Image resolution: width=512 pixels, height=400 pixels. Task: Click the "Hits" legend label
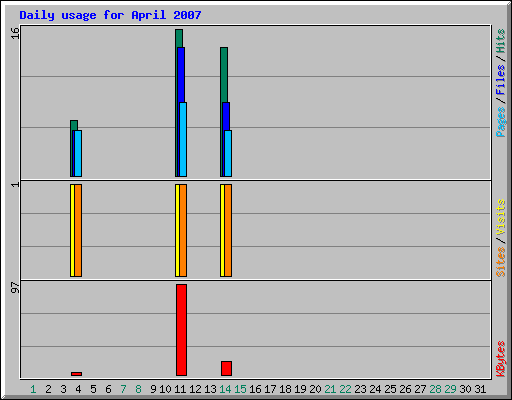point(500,41)
